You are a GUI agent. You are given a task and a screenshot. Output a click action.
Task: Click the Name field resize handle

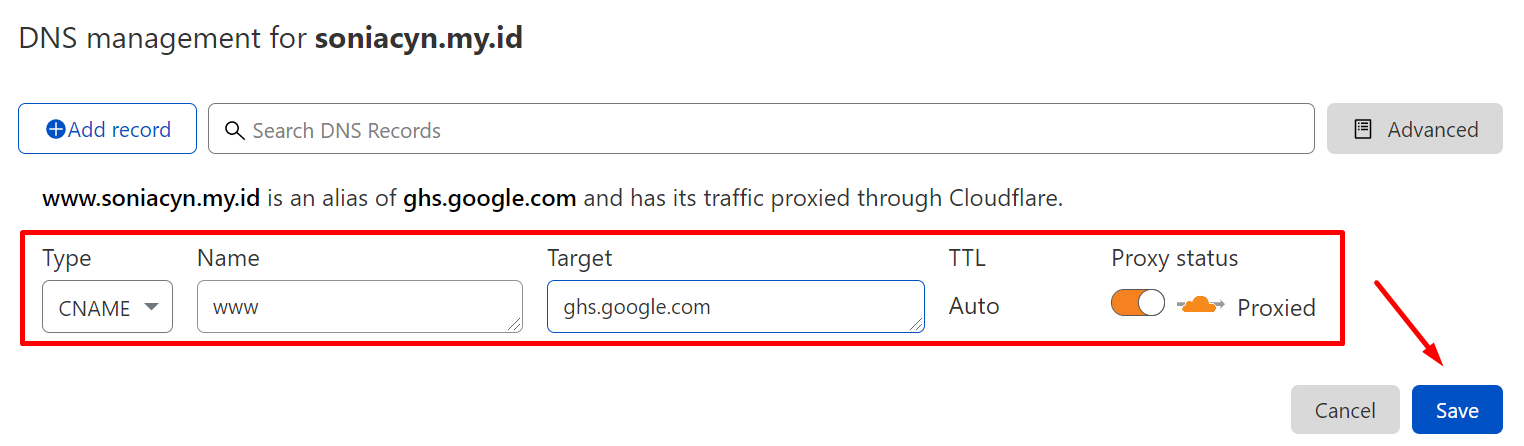coord(515,324)
